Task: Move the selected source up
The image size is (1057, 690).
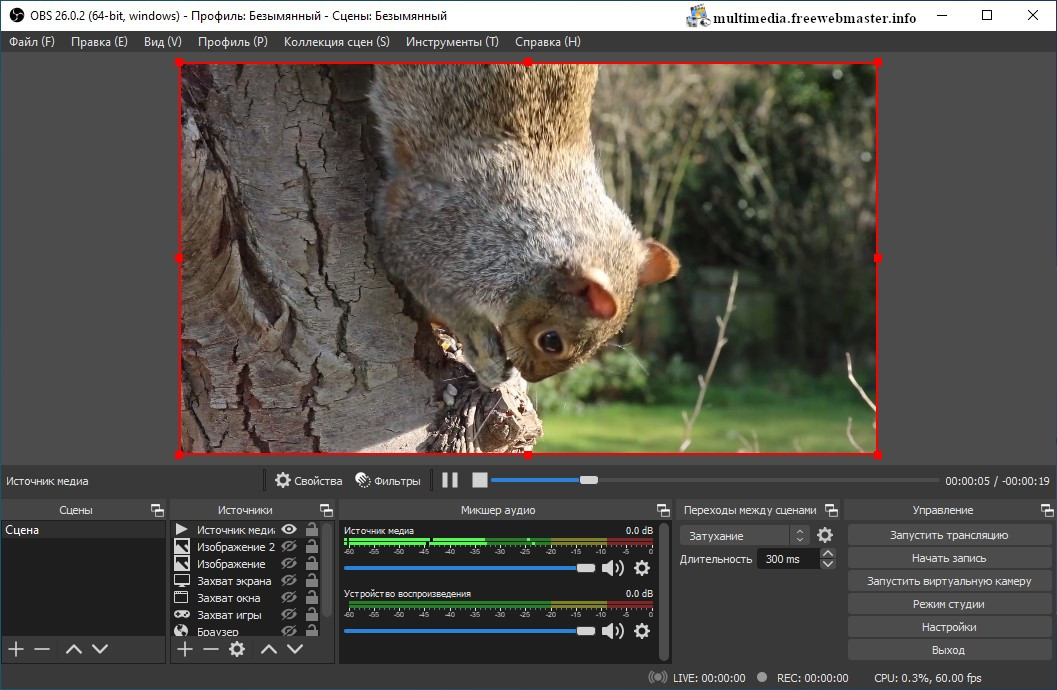Action: click(269, 649)
